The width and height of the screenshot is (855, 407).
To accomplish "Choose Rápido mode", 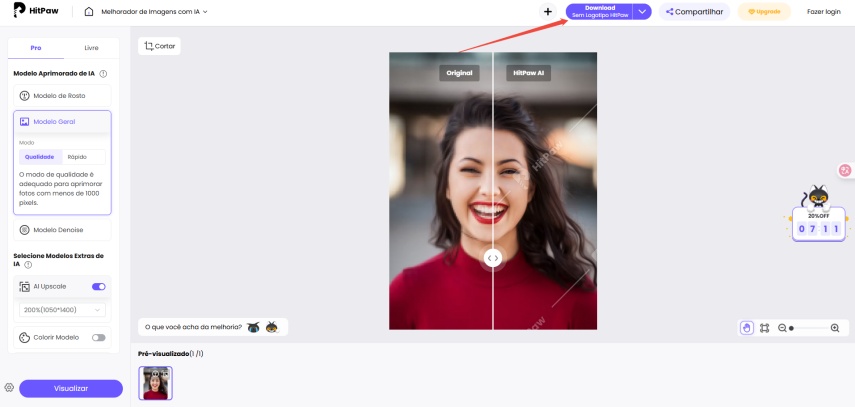I will click(x=77, y=157).
